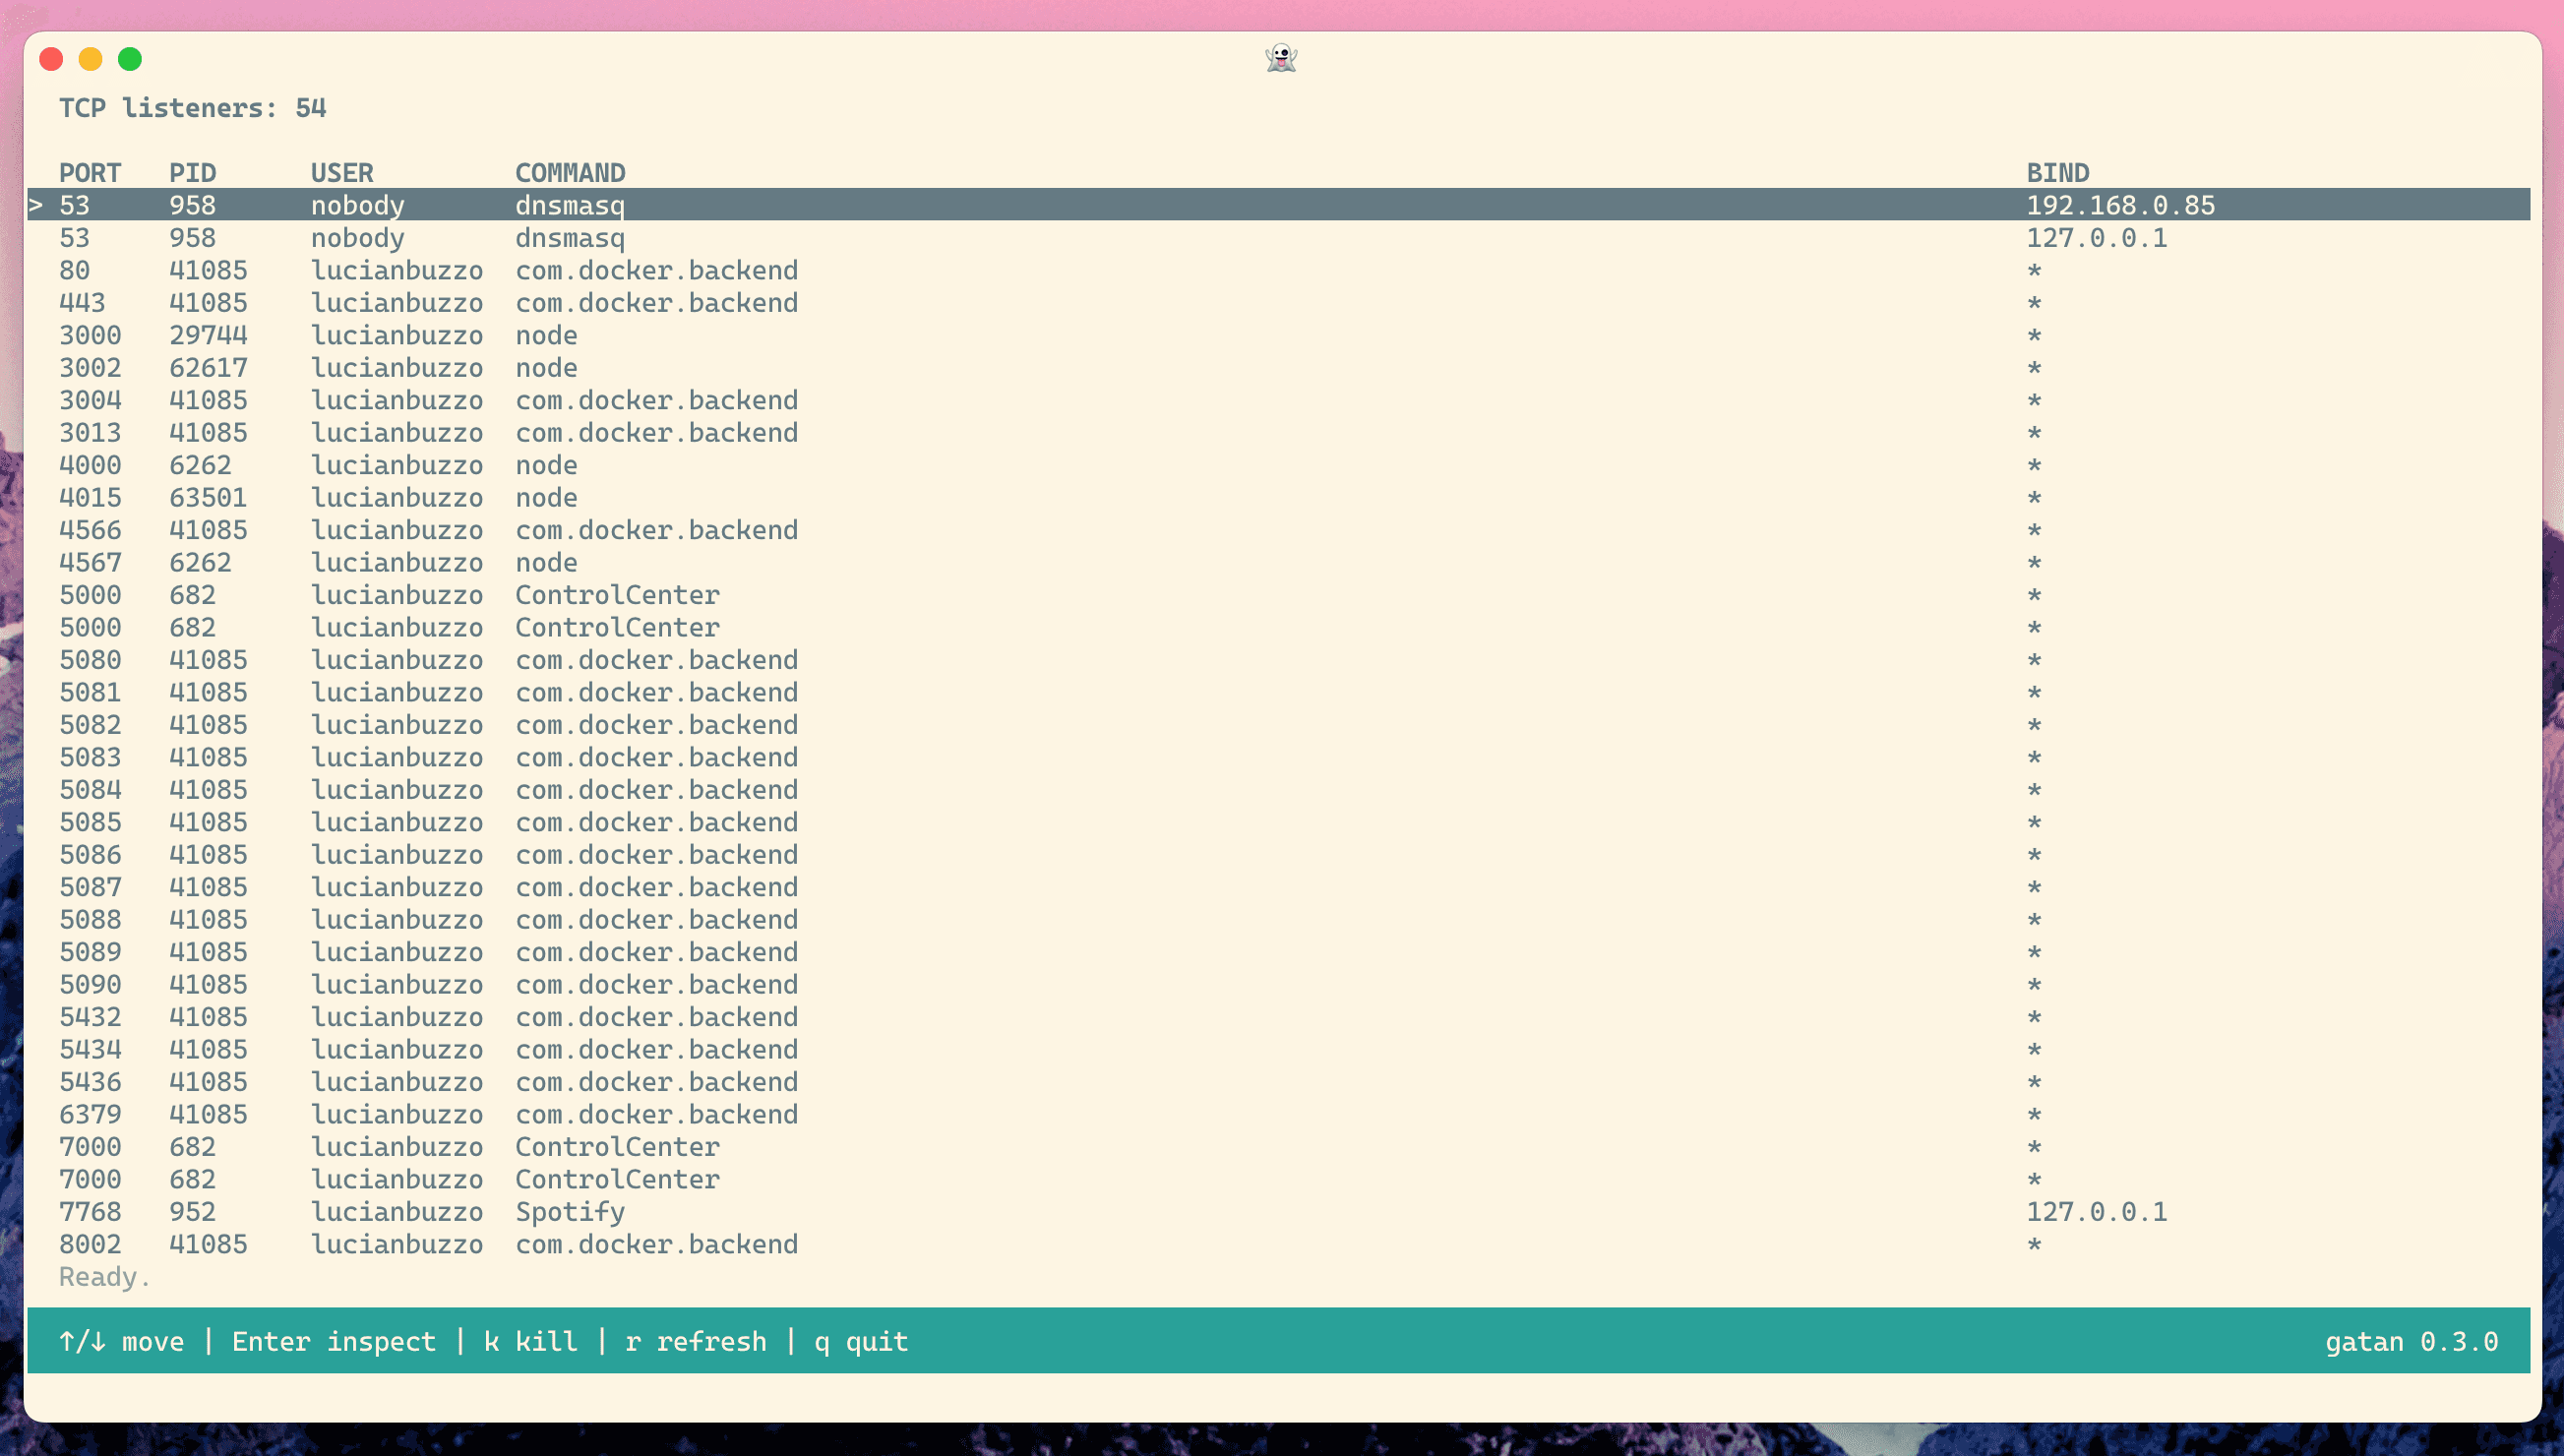2564x1456 pixels.
Task: Click the 'r refresh' shortcut hint
Action: [695, 1341]
